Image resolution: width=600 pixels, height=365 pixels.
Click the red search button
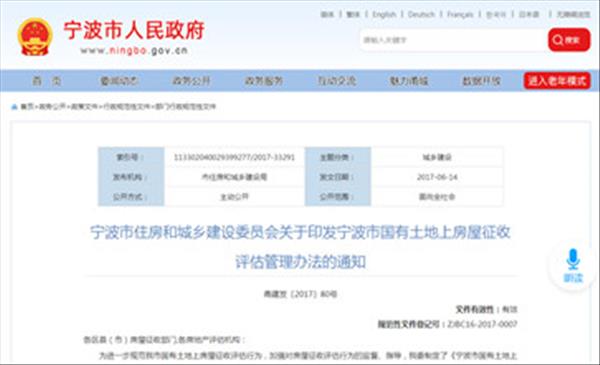pos(569,40)
